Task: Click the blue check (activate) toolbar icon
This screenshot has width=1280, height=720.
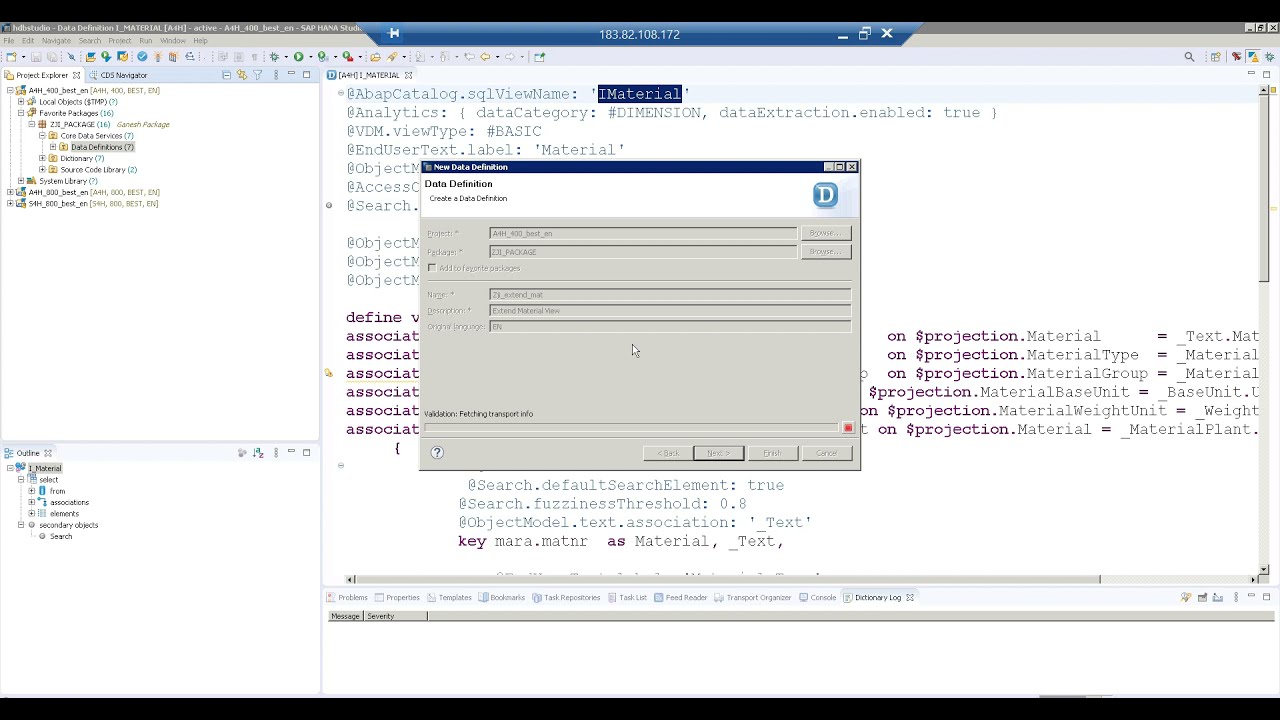Action: pos(142,57)
